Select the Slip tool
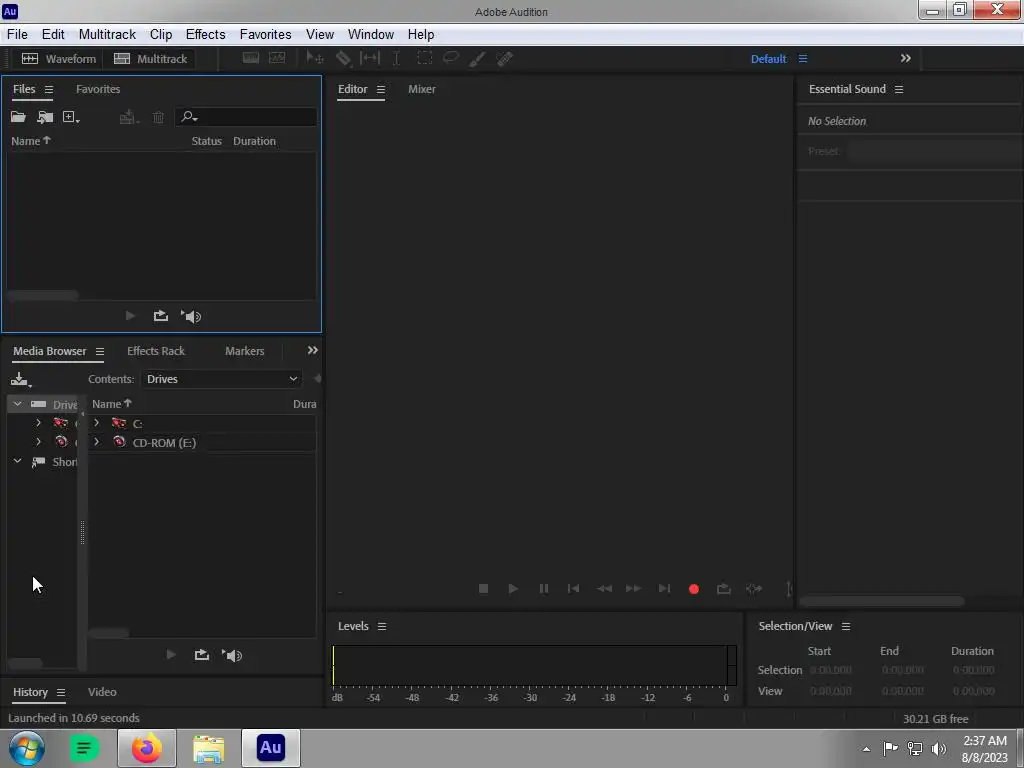The height and width of the screenshot is (768, 1024). (x=370, y=58)
